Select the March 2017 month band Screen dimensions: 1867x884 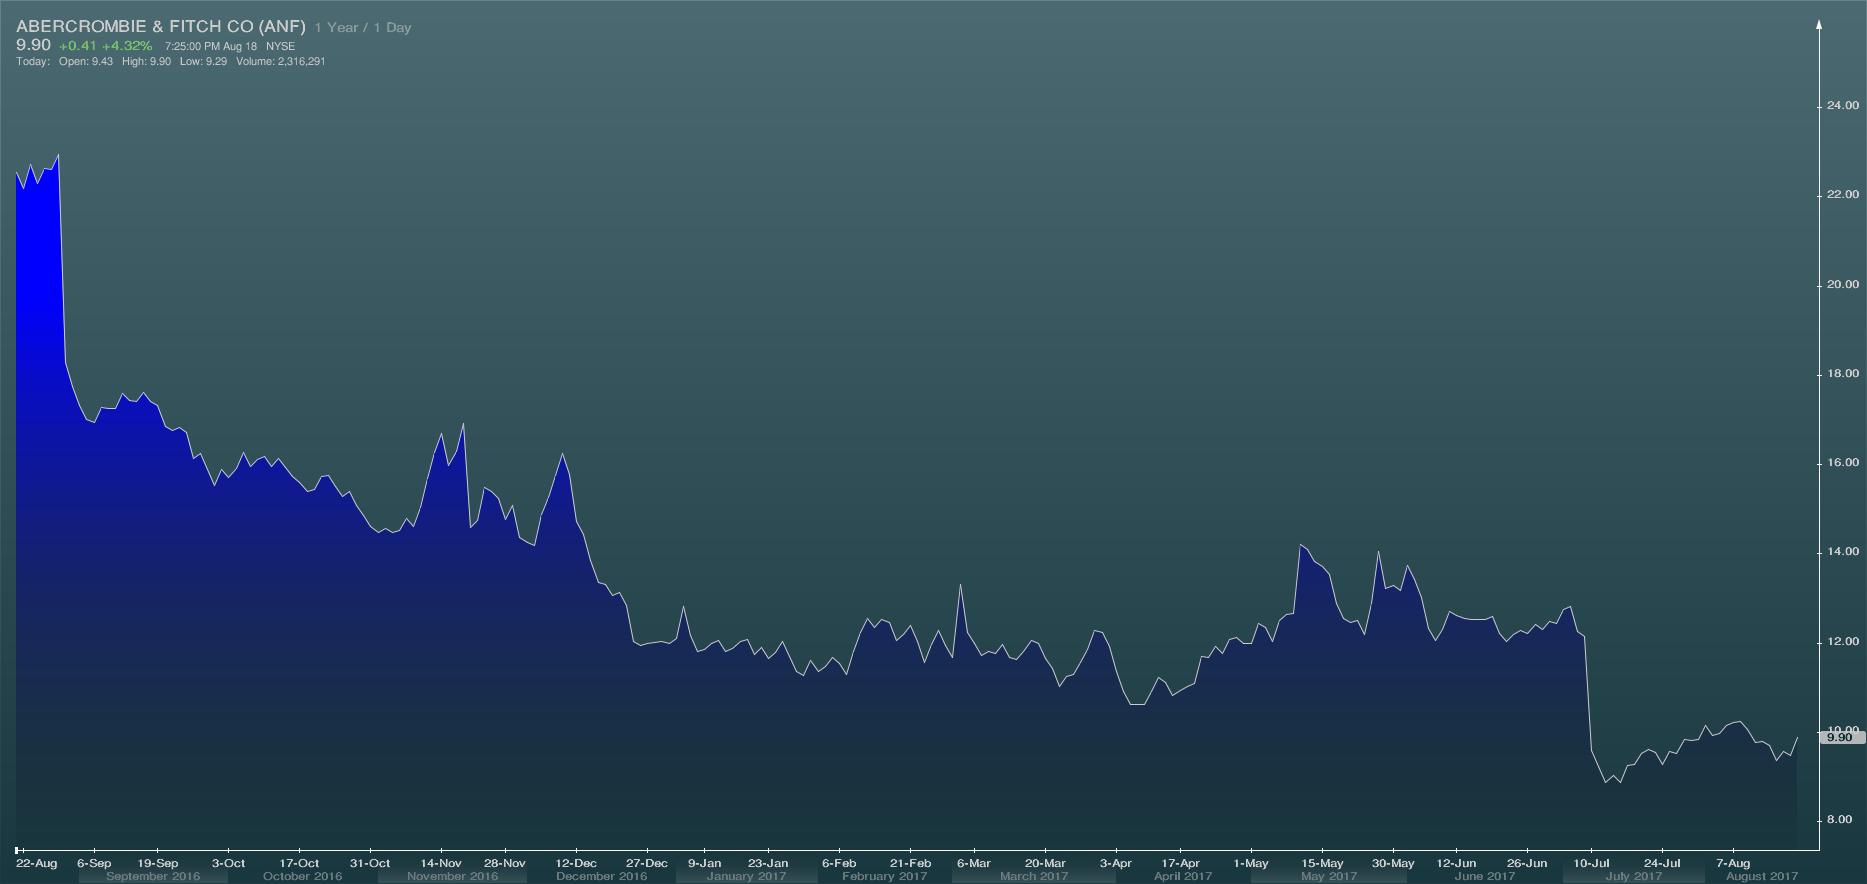[1034, 876]
